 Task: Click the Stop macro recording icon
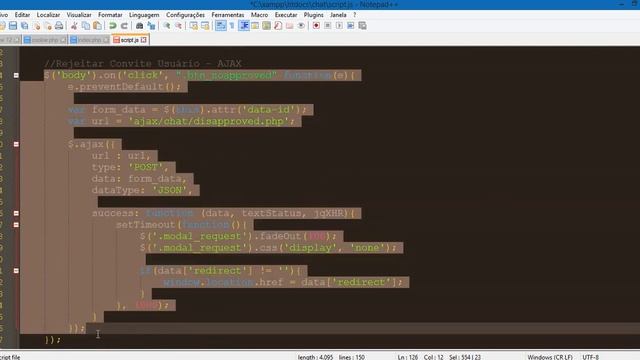[327, 26]
